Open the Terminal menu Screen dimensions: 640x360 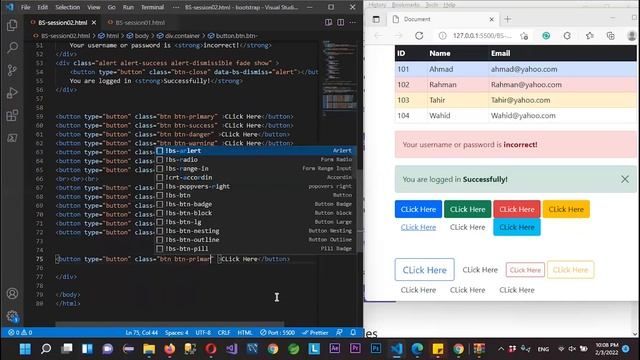click(152, 7)
